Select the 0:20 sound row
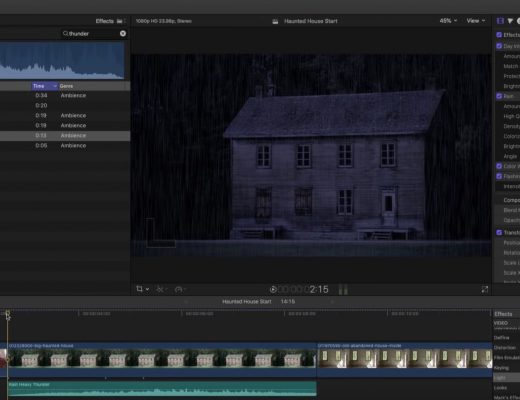Viewport: 520px width, 400px height. 65,105
